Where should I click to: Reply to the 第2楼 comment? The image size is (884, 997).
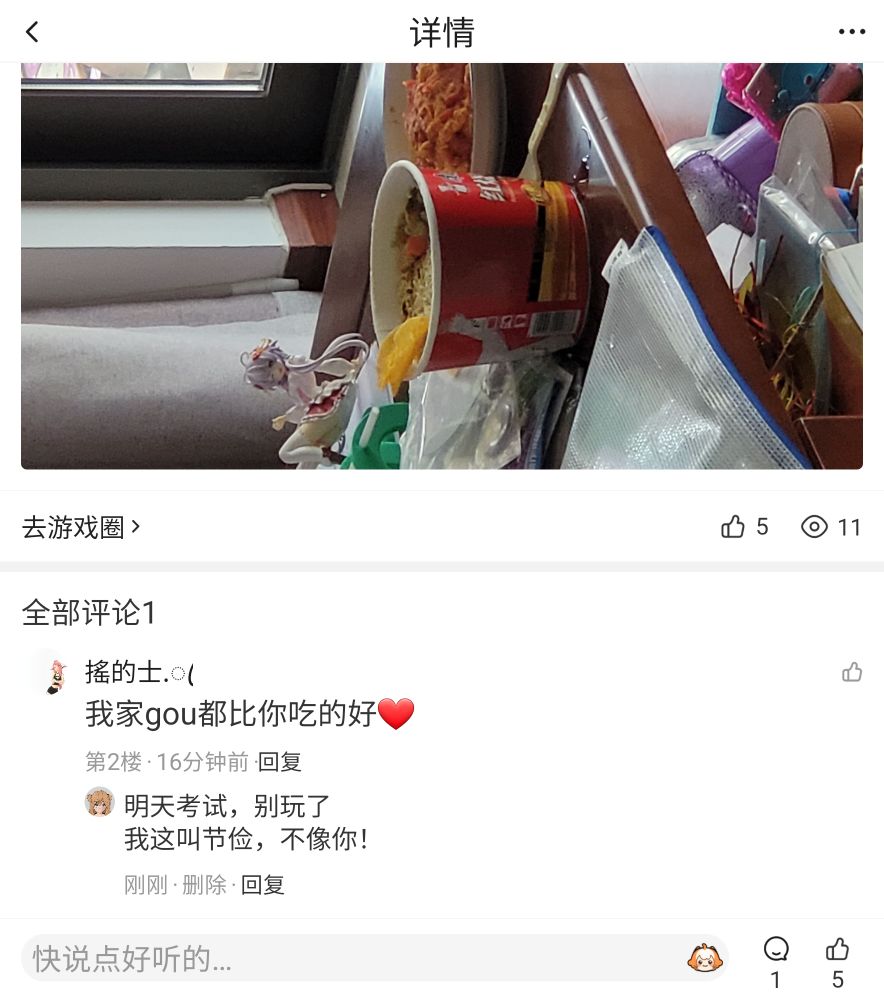(x=279, y=761)
